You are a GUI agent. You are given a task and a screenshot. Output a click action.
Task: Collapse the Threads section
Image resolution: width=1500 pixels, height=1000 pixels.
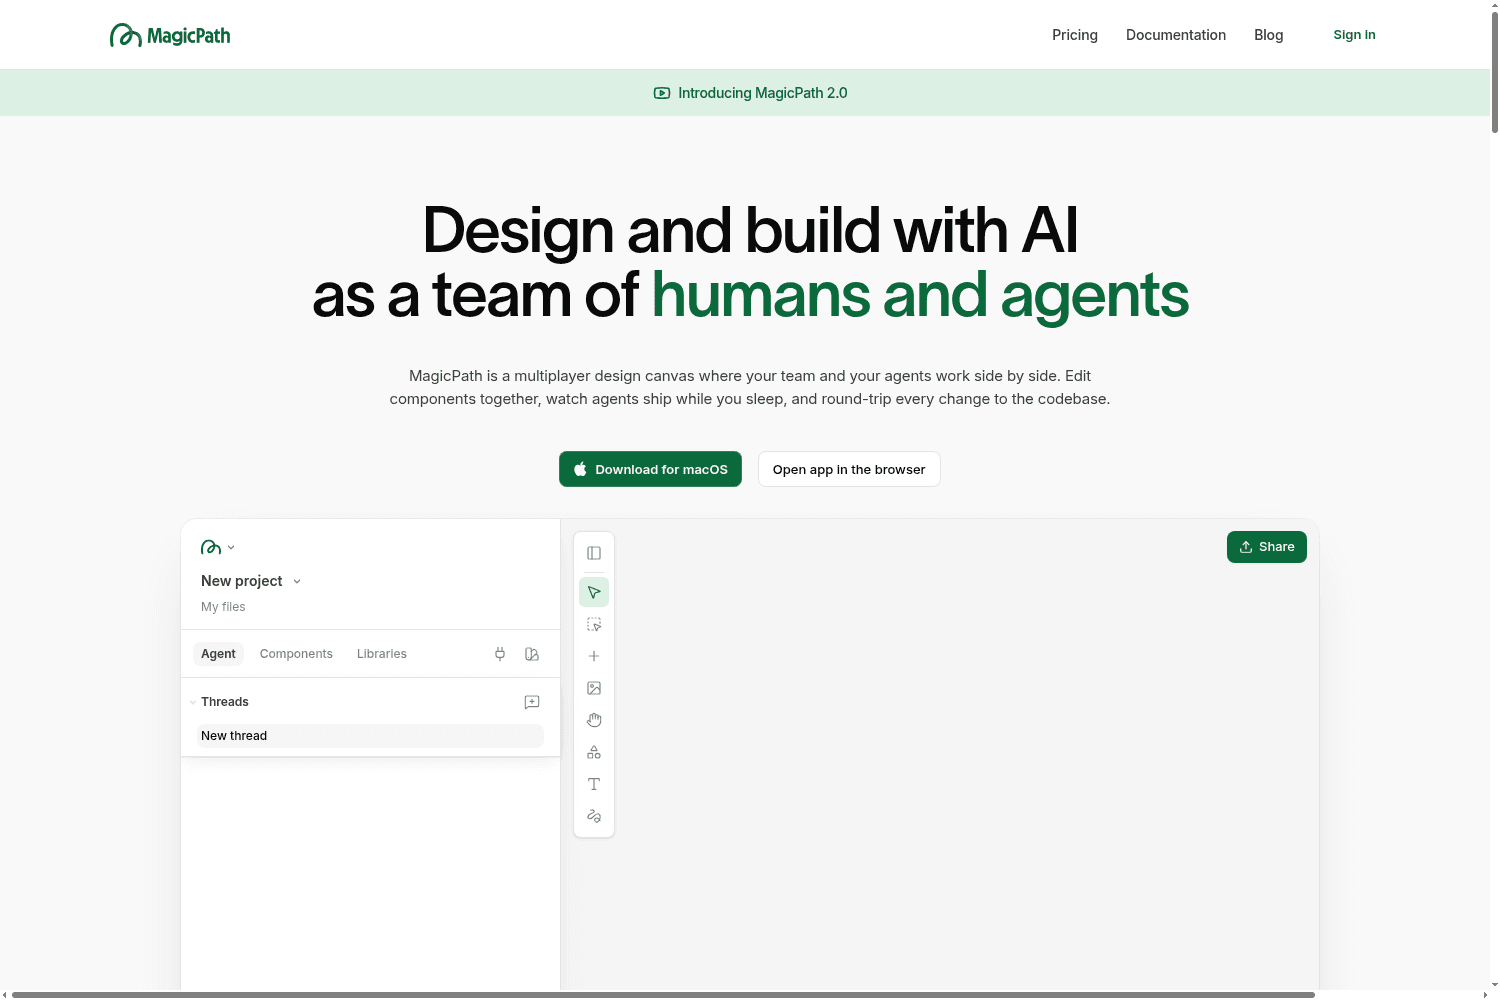pos(193,702)
